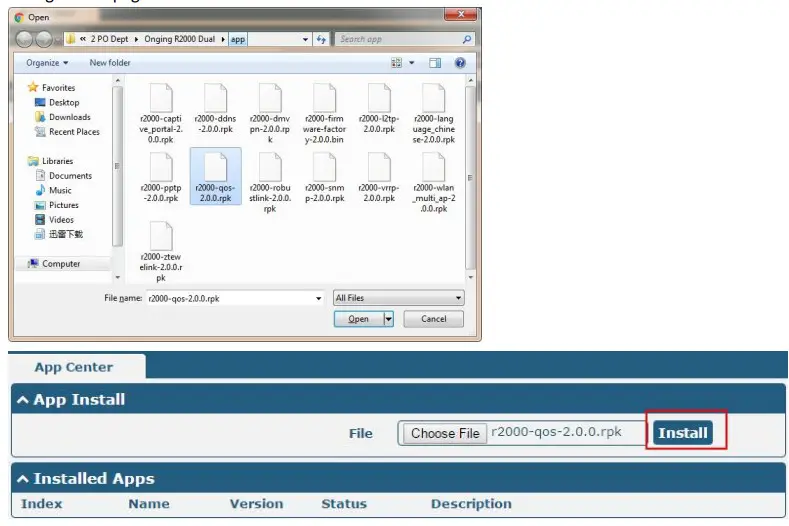The height and width of the screenshot is (526, 789).
Task: Click the Index column header
Action: 42,504
